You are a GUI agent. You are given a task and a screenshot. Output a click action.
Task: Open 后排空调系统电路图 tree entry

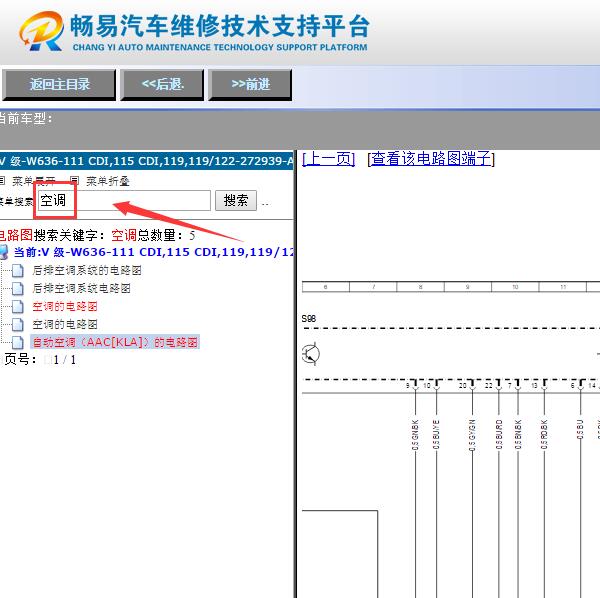coord(82,288)
